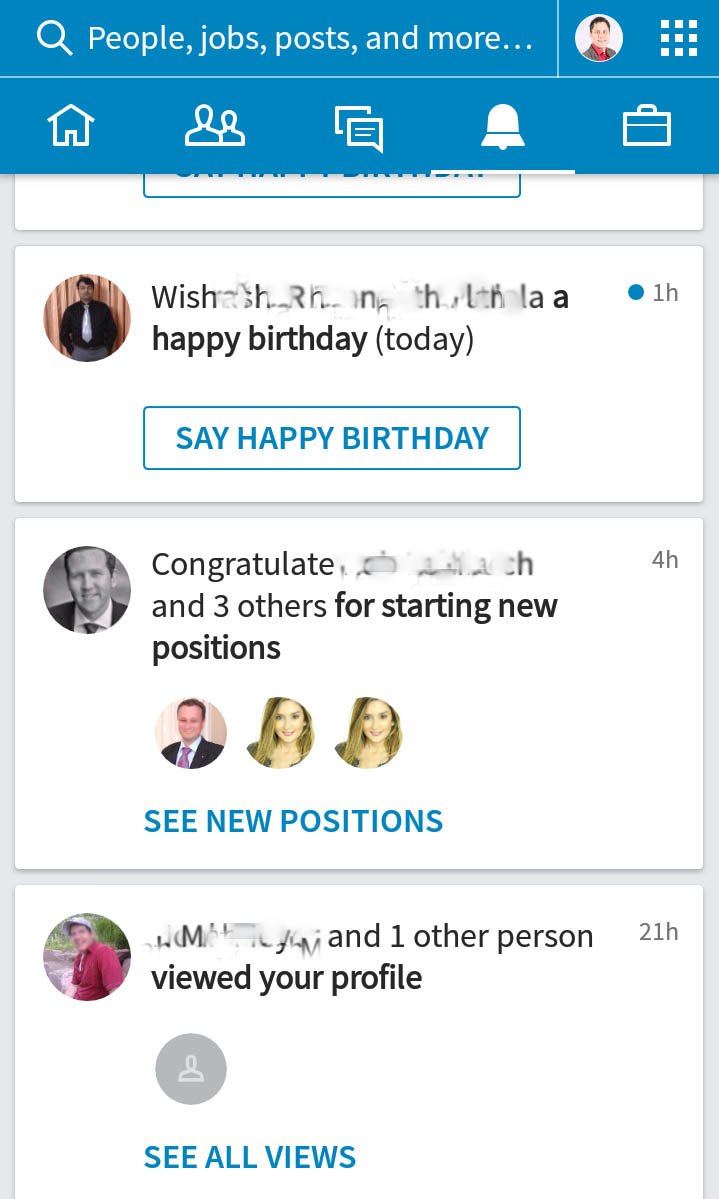Tap the blue unread dot on birthday notification
Viewport: 719px width, 1199px height.
point(636,293)
